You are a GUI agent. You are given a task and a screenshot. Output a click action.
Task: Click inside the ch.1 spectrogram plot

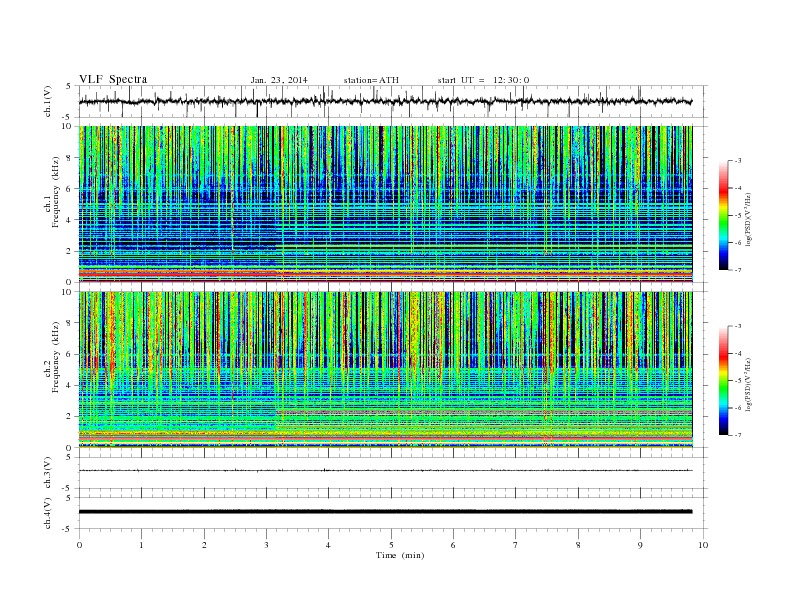tap(386, 204)
